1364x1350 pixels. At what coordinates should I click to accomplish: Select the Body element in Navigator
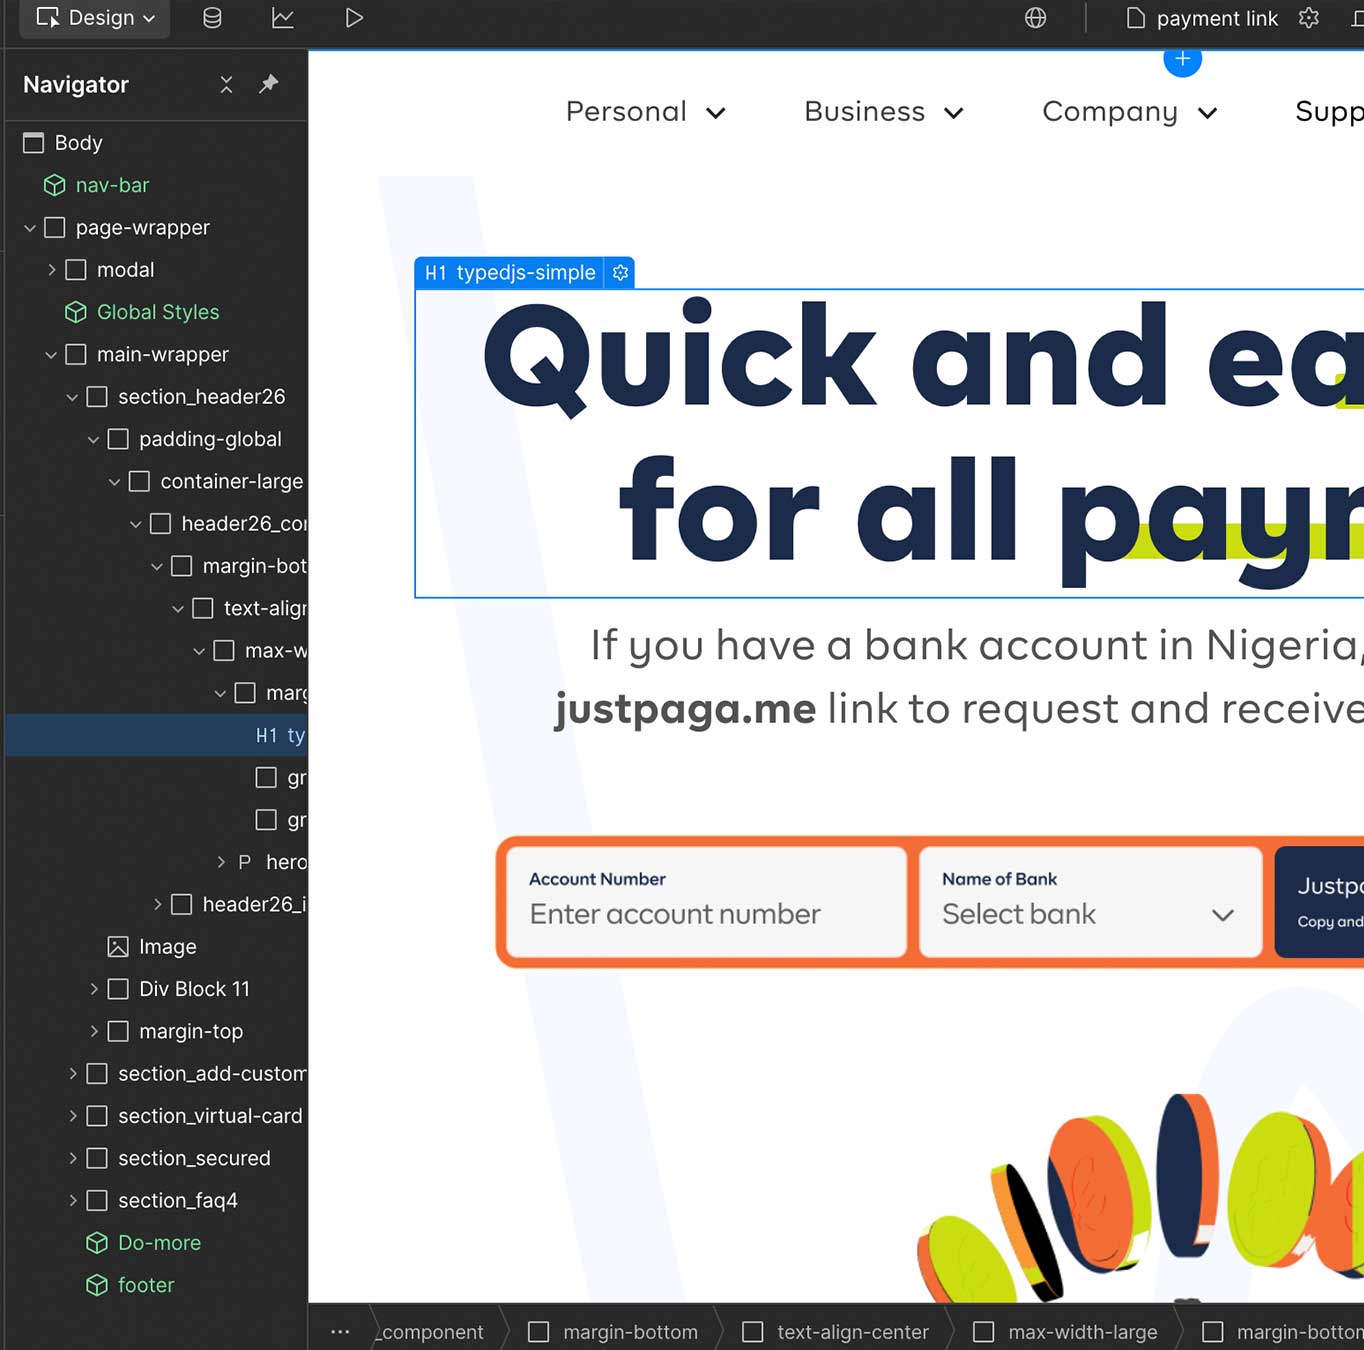coord(156,143)
